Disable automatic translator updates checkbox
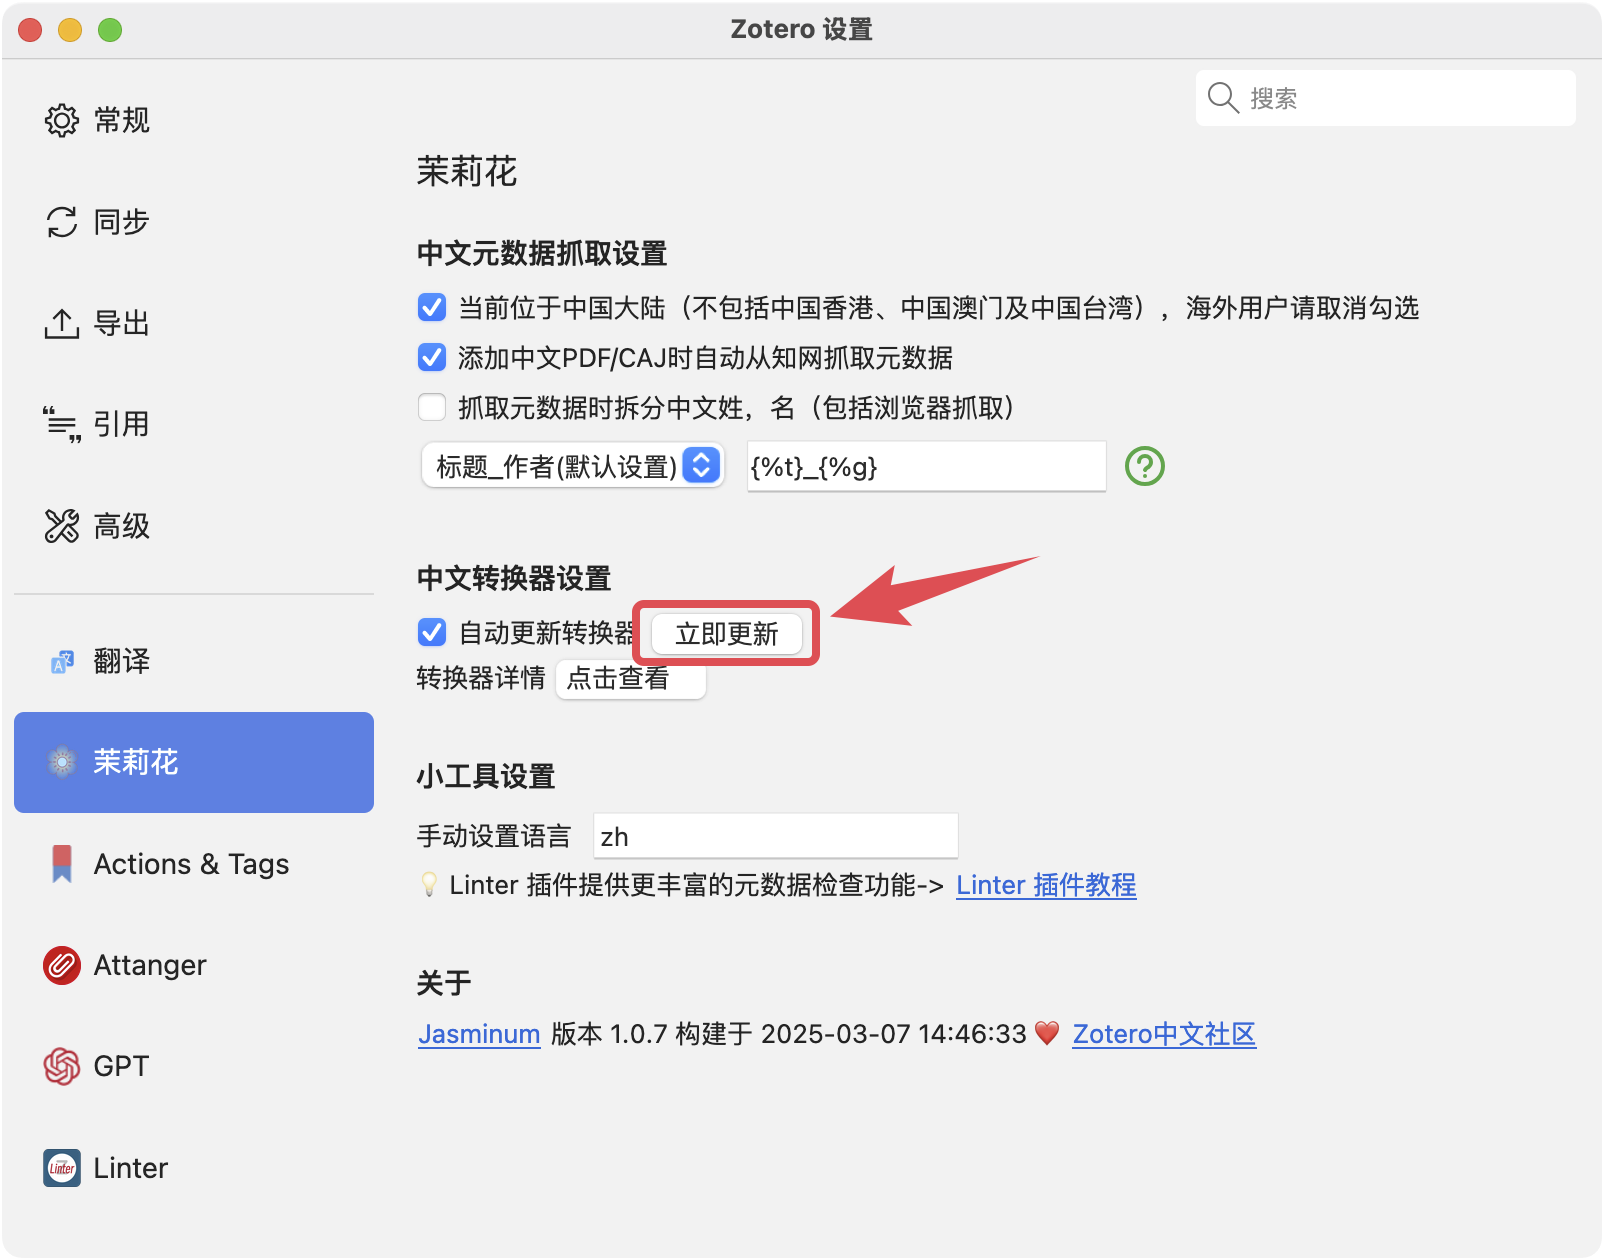1602x1258 pixels. (x=432, y=632)
